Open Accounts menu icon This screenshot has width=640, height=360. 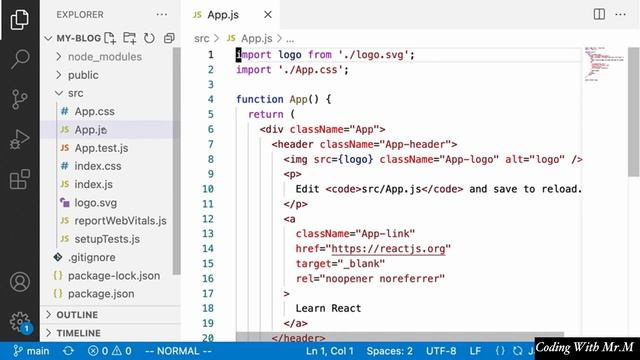coord(20,282)
